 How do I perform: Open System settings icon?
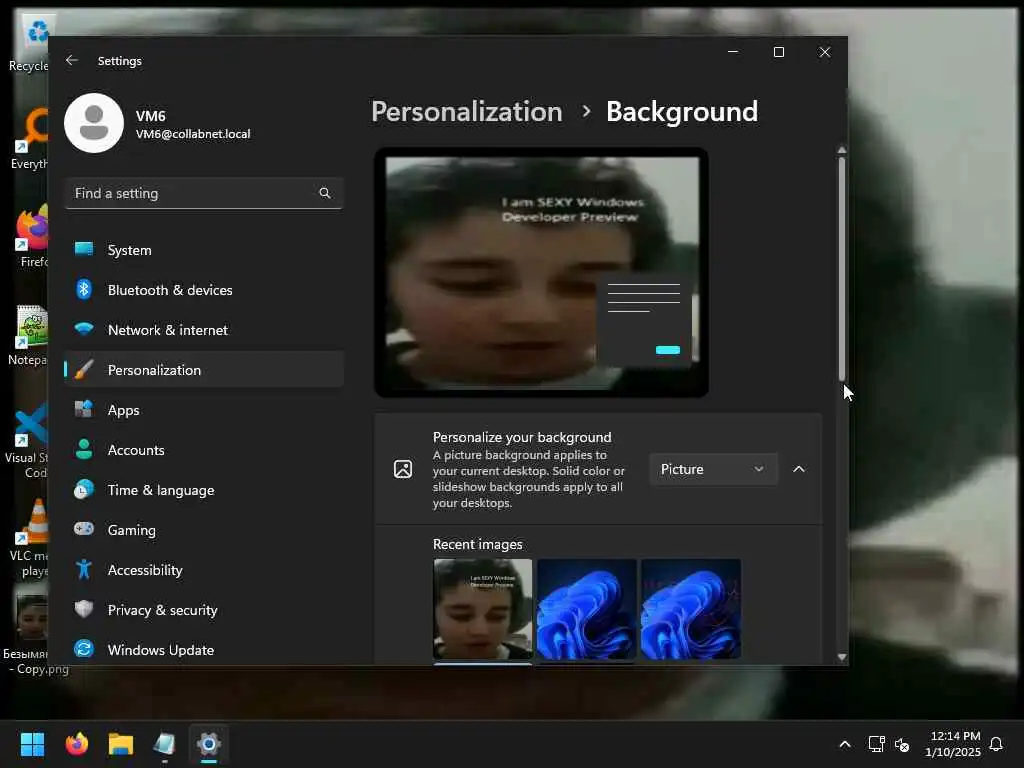coord(84,249)
